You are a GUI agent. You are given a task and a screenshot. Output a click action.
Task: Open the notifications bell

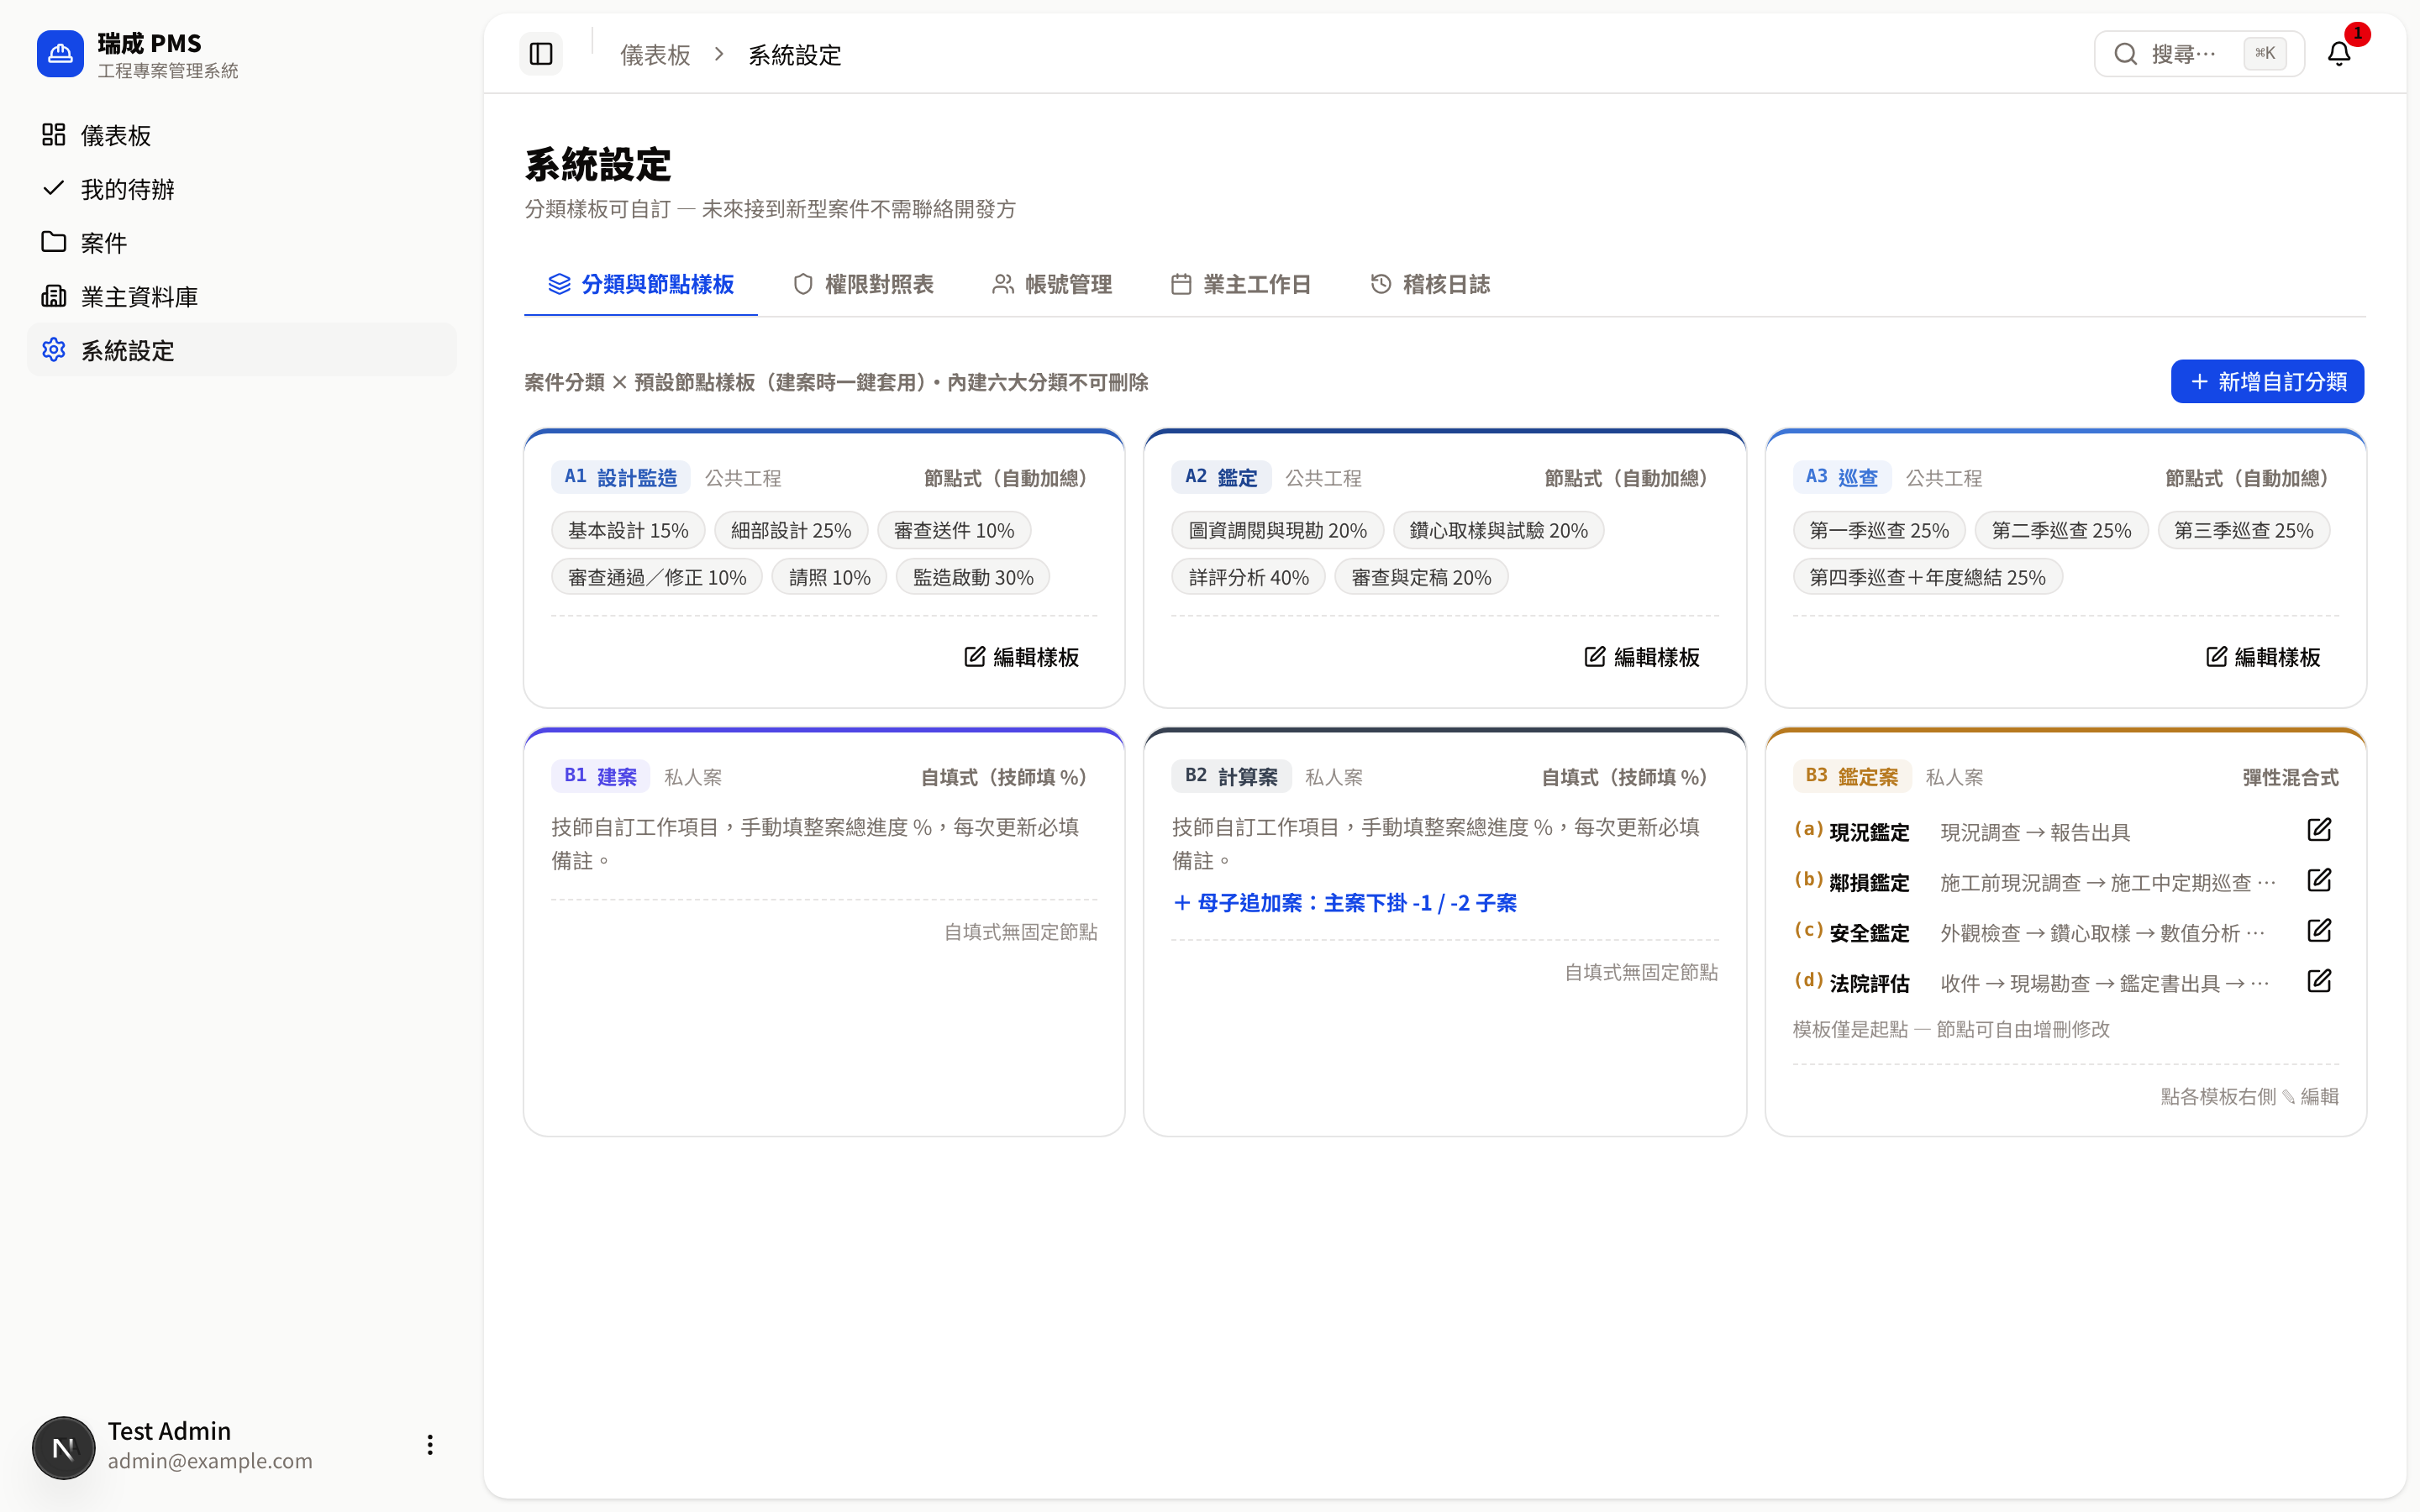[2338, 54]
